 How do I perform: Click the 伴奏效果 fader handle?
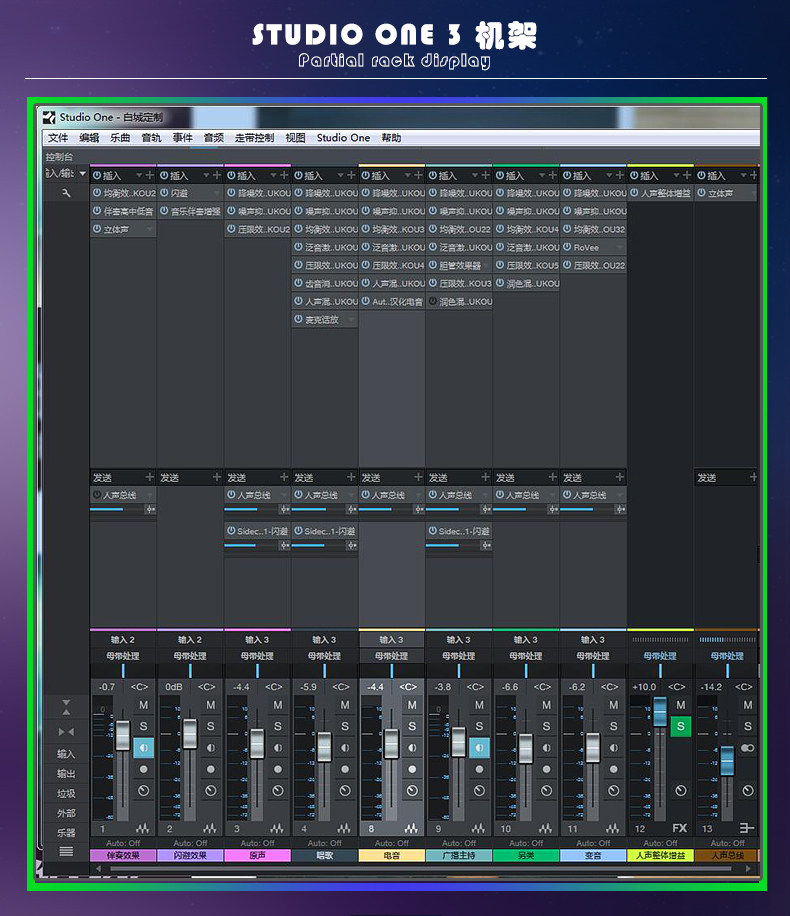pos(123,736)
